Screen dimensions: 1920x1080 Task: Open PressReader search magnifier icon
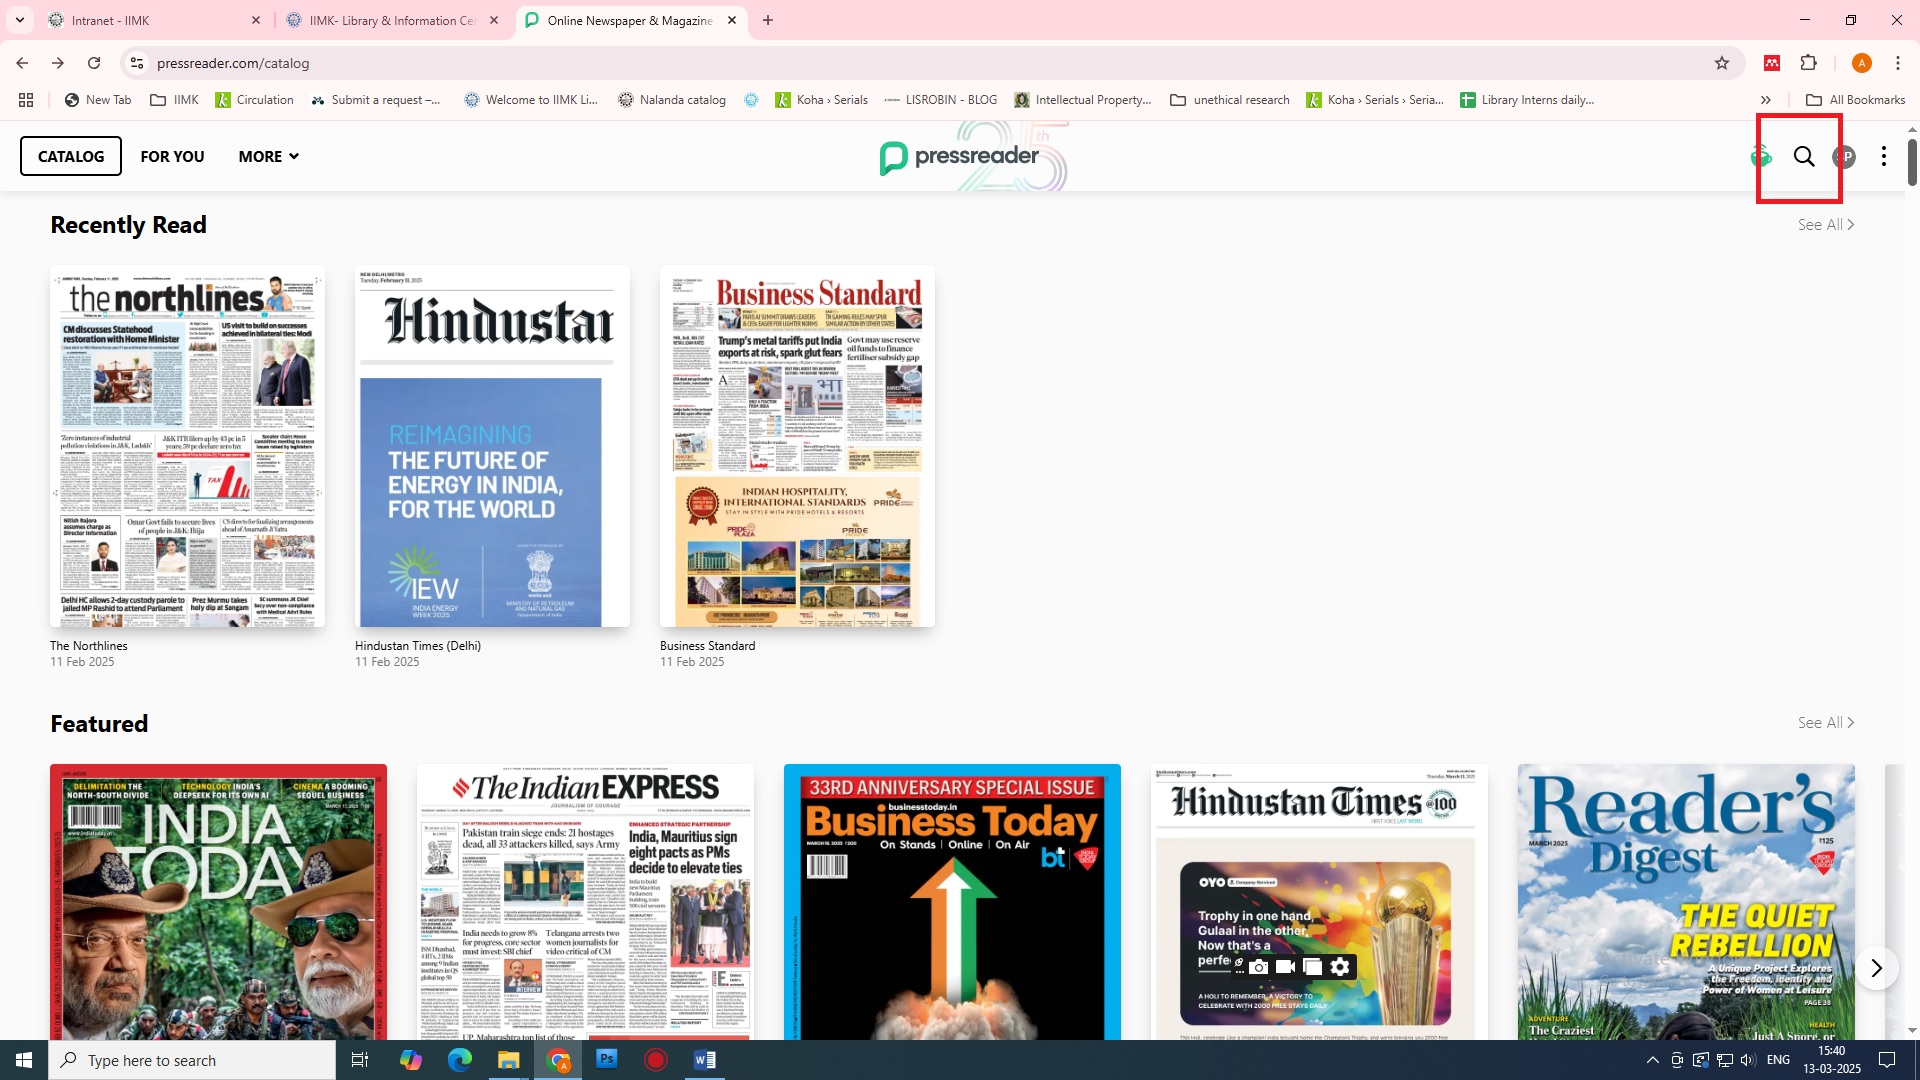click(1803, 157)
